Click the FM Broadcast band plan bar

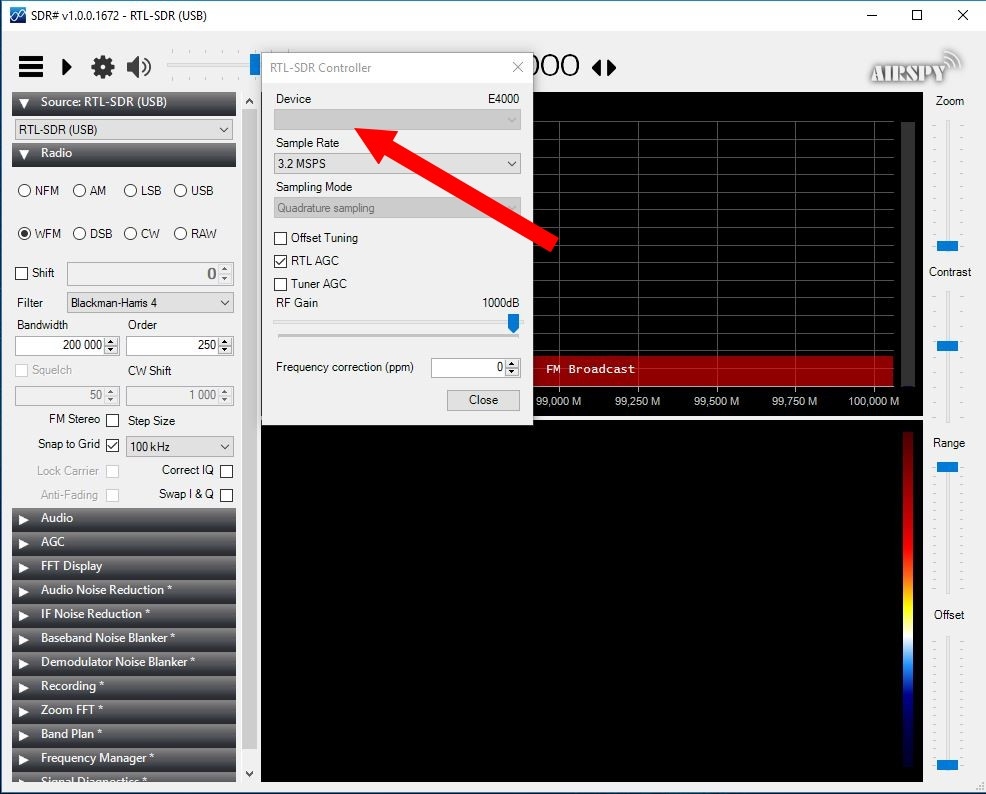713,370
